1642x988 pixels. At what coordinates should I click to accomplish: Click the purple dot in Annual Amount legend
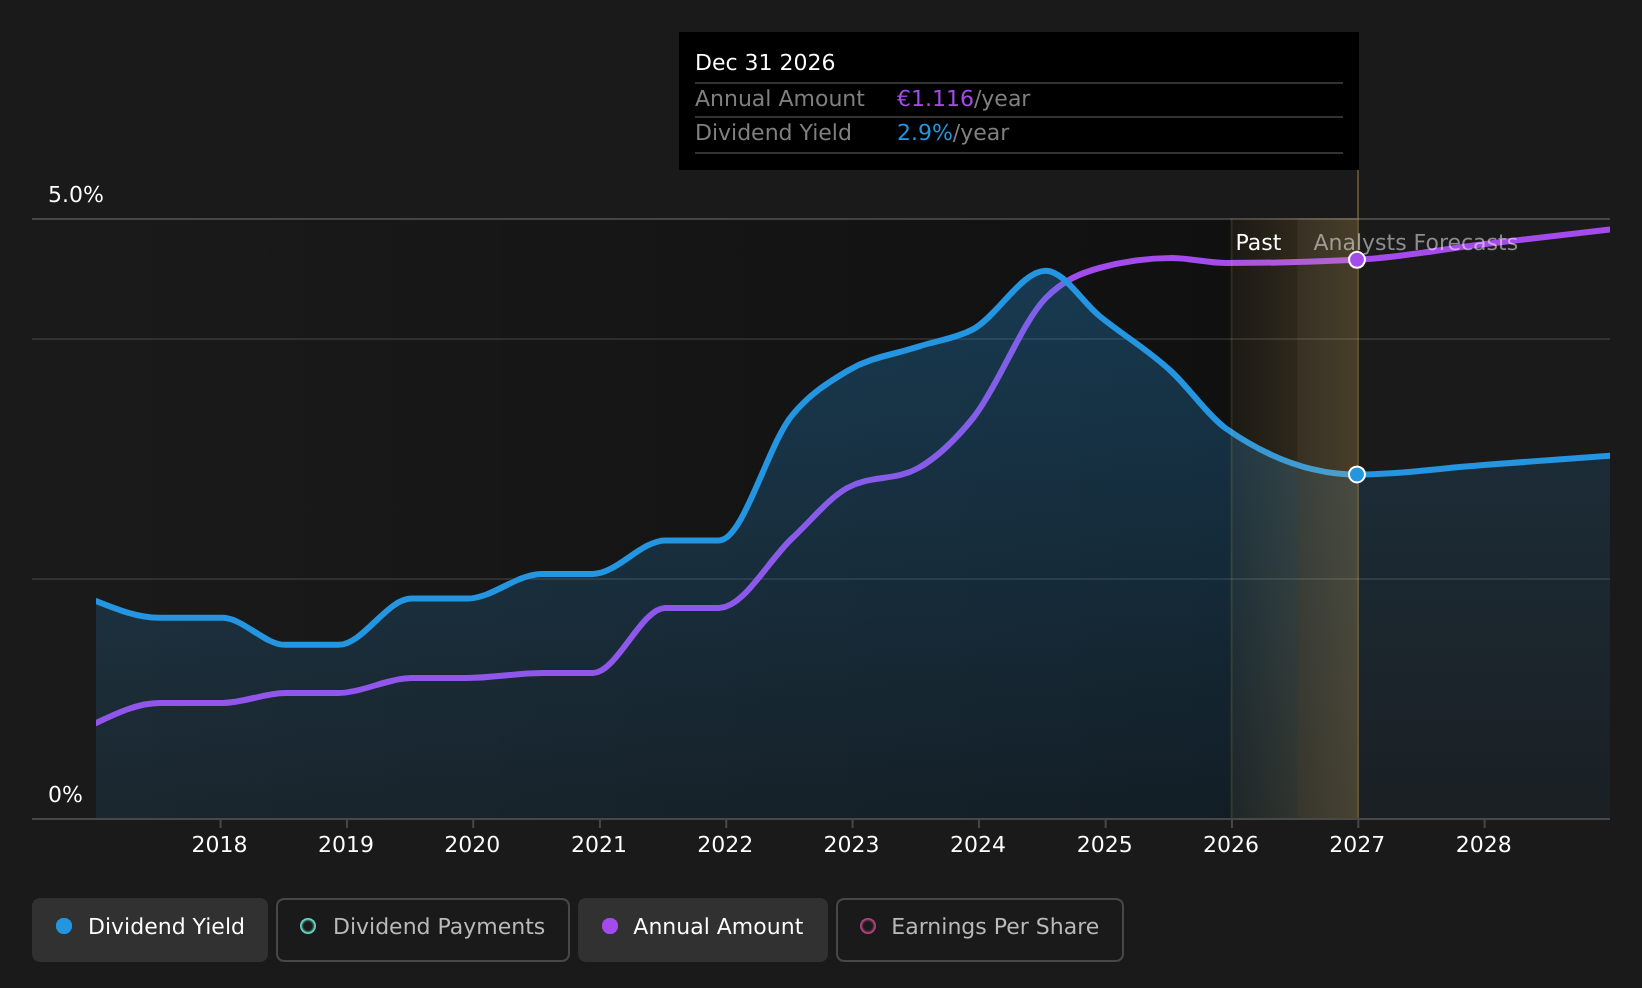(x=610, y=926)
